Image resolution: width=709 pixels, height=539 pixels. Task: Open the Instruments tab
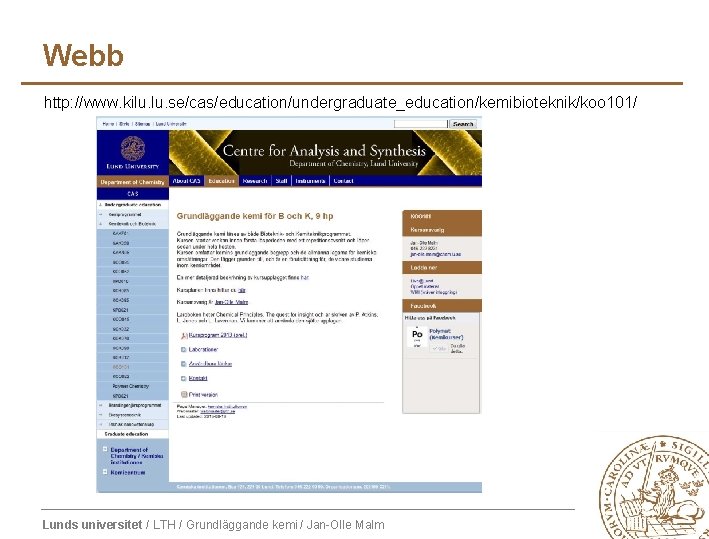[x=310, y=181]
